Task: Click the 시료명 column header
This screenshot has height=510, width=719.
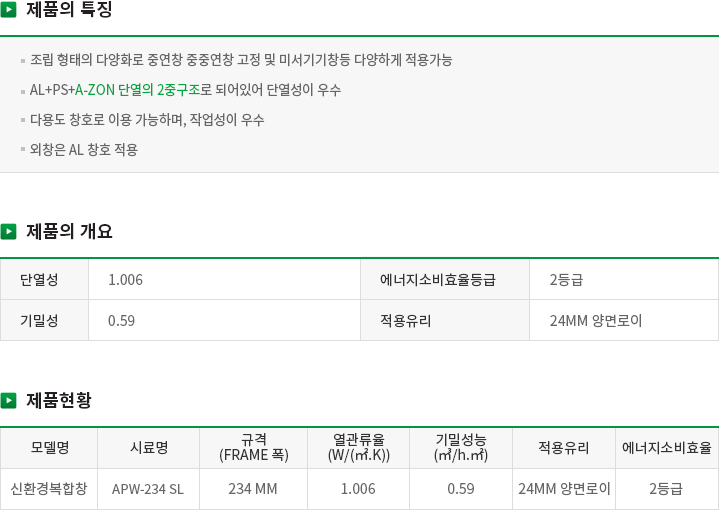Action: (x=149, y=448)
